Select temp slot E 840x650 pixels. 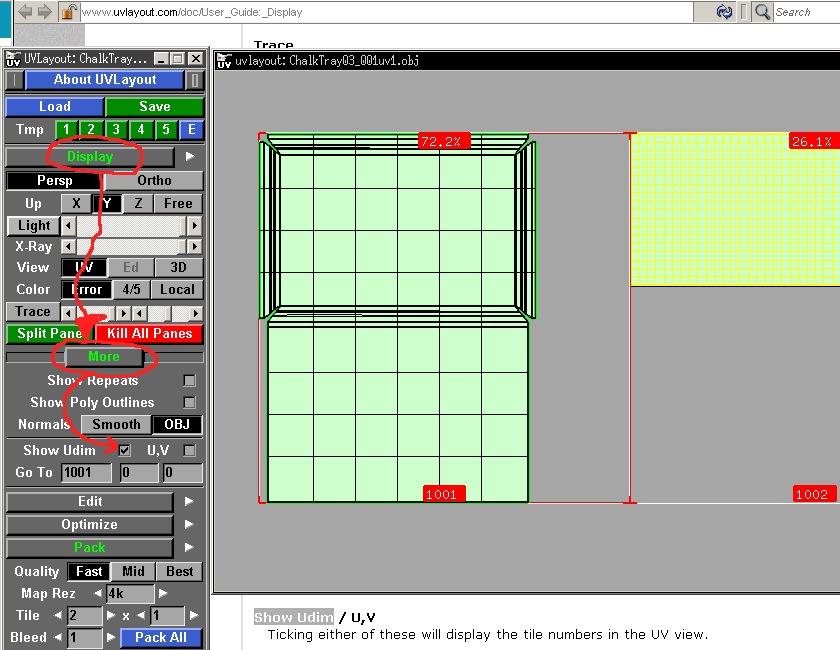[191, 130]
